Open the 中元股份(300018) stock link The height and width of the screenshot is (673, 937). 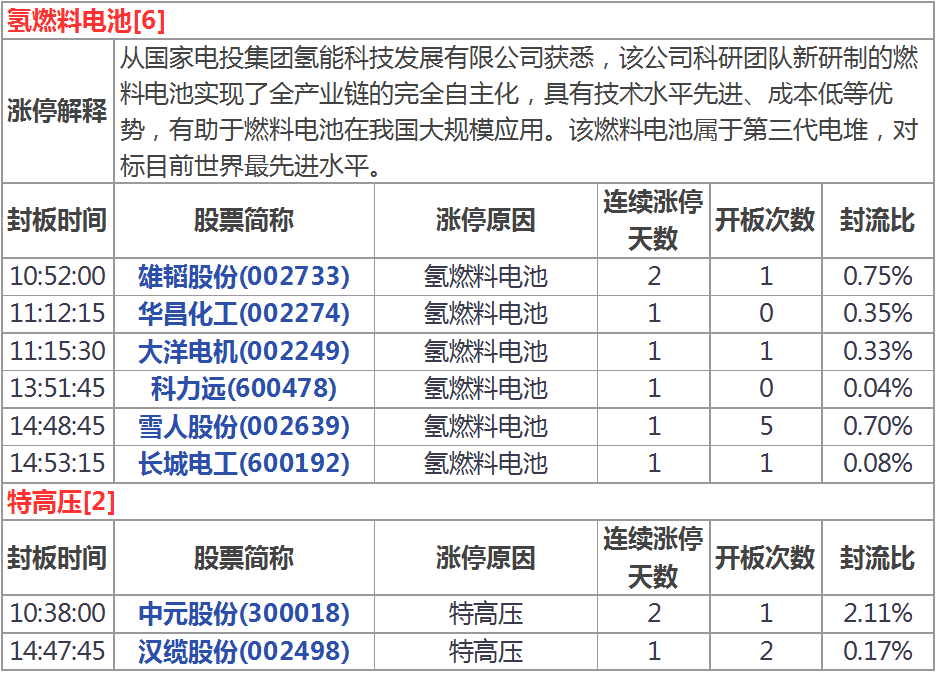click(x=244, y=613)
